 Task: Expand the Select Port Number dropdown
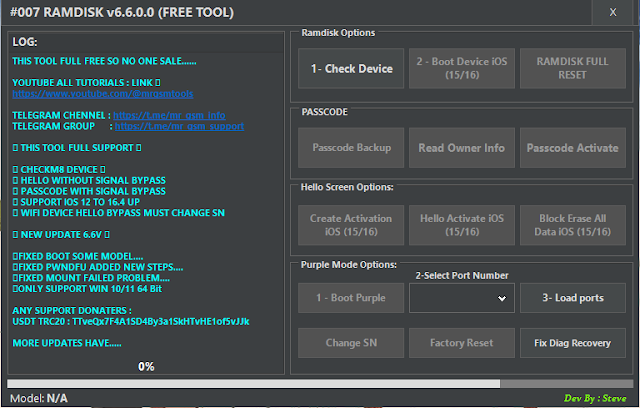462,298
